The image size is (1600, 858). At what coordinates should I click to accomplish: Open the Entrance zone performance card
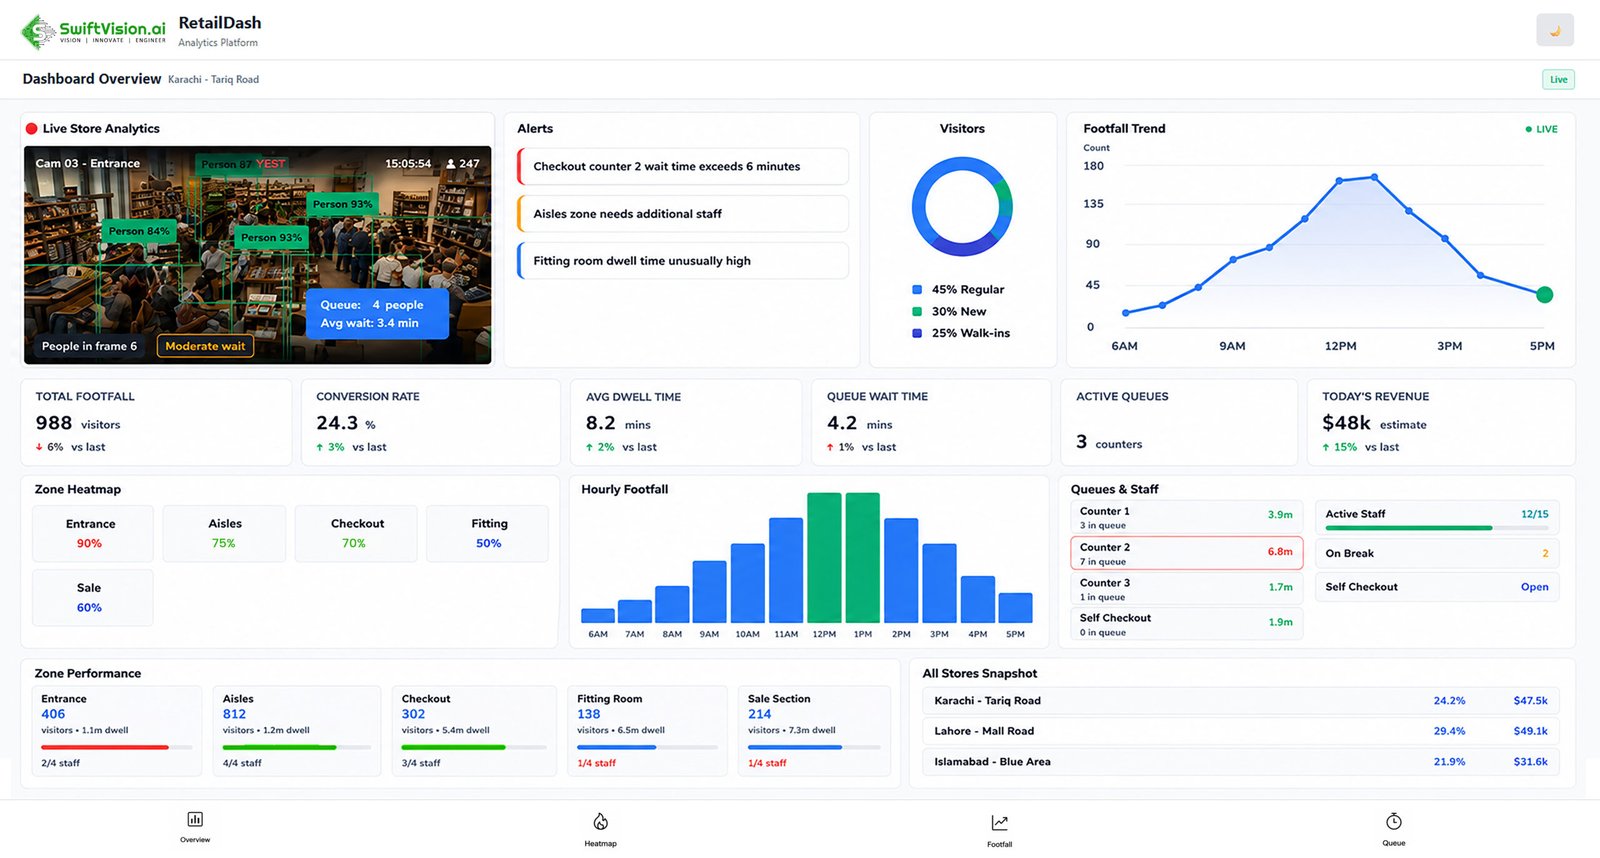(117, 731)
